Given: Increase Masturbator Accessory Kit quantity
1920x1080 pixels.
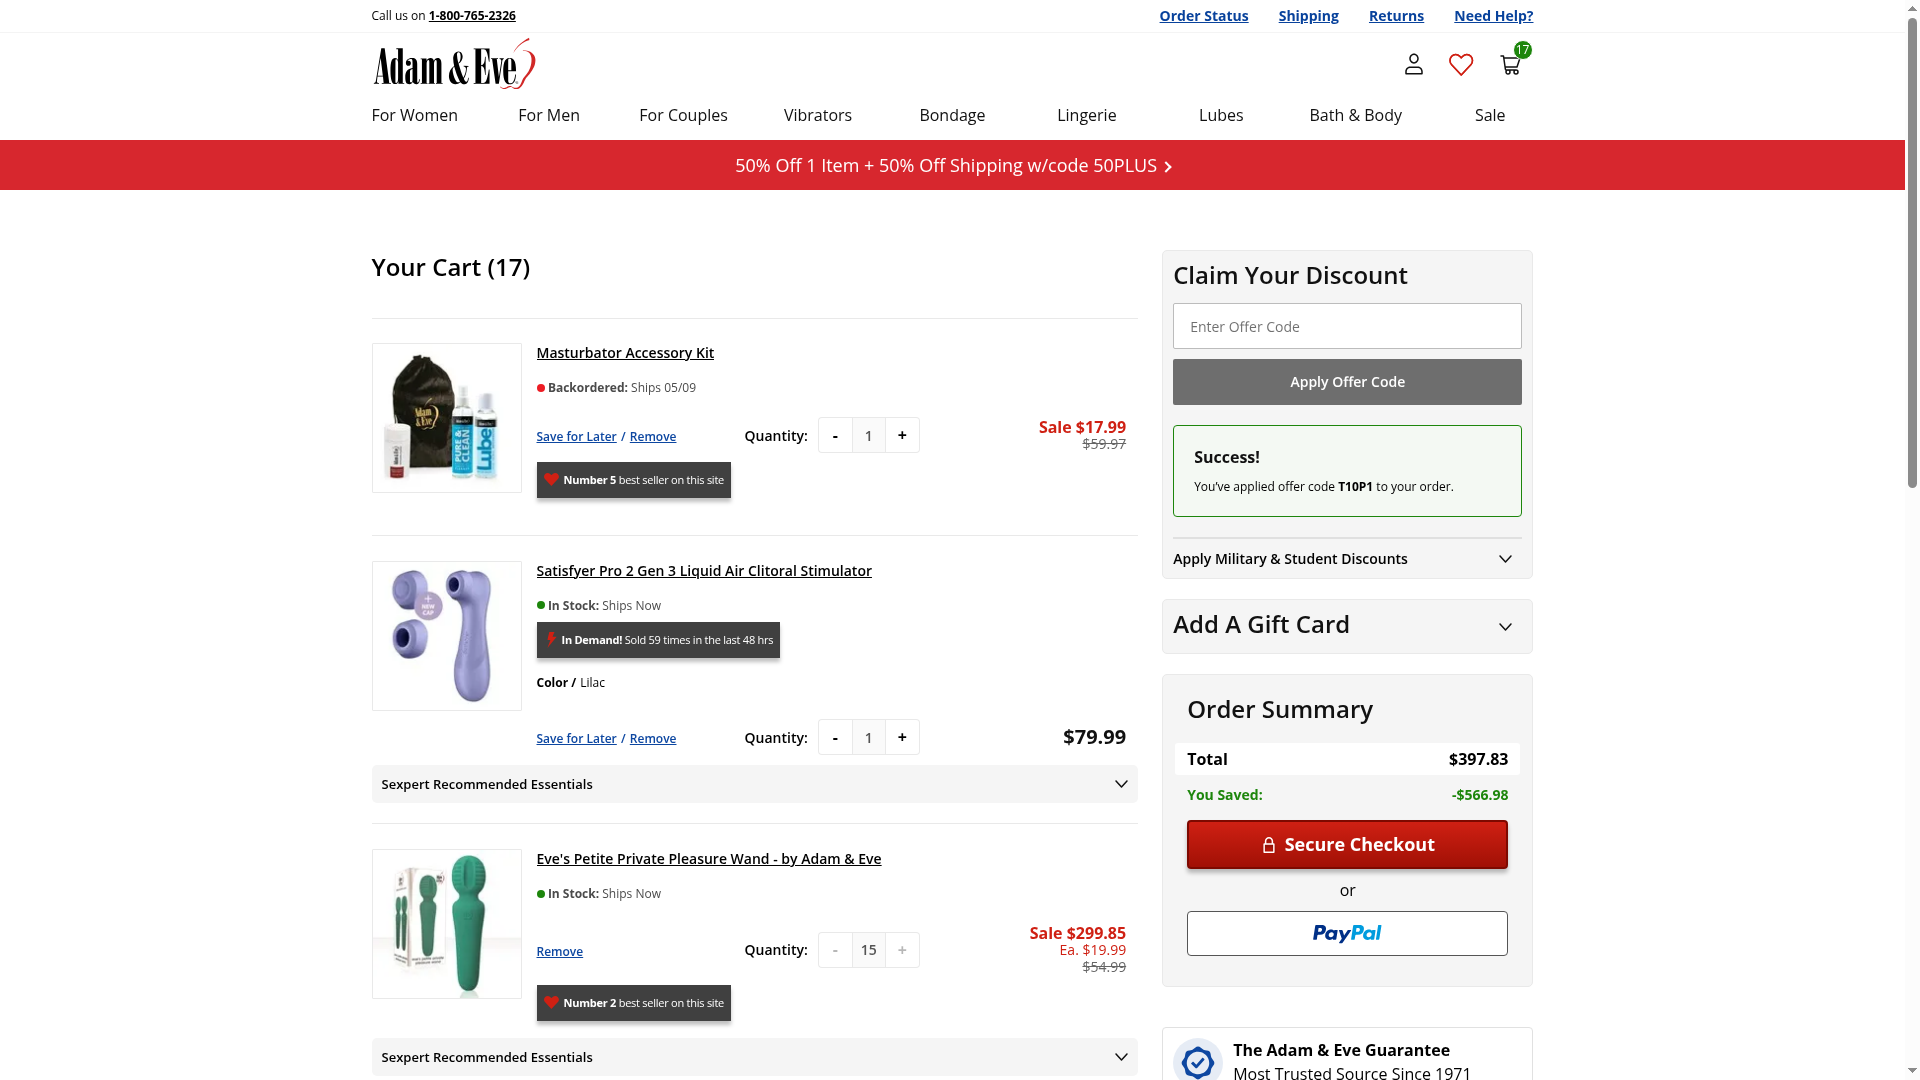Looking at the screenshot, I should 902,436.
